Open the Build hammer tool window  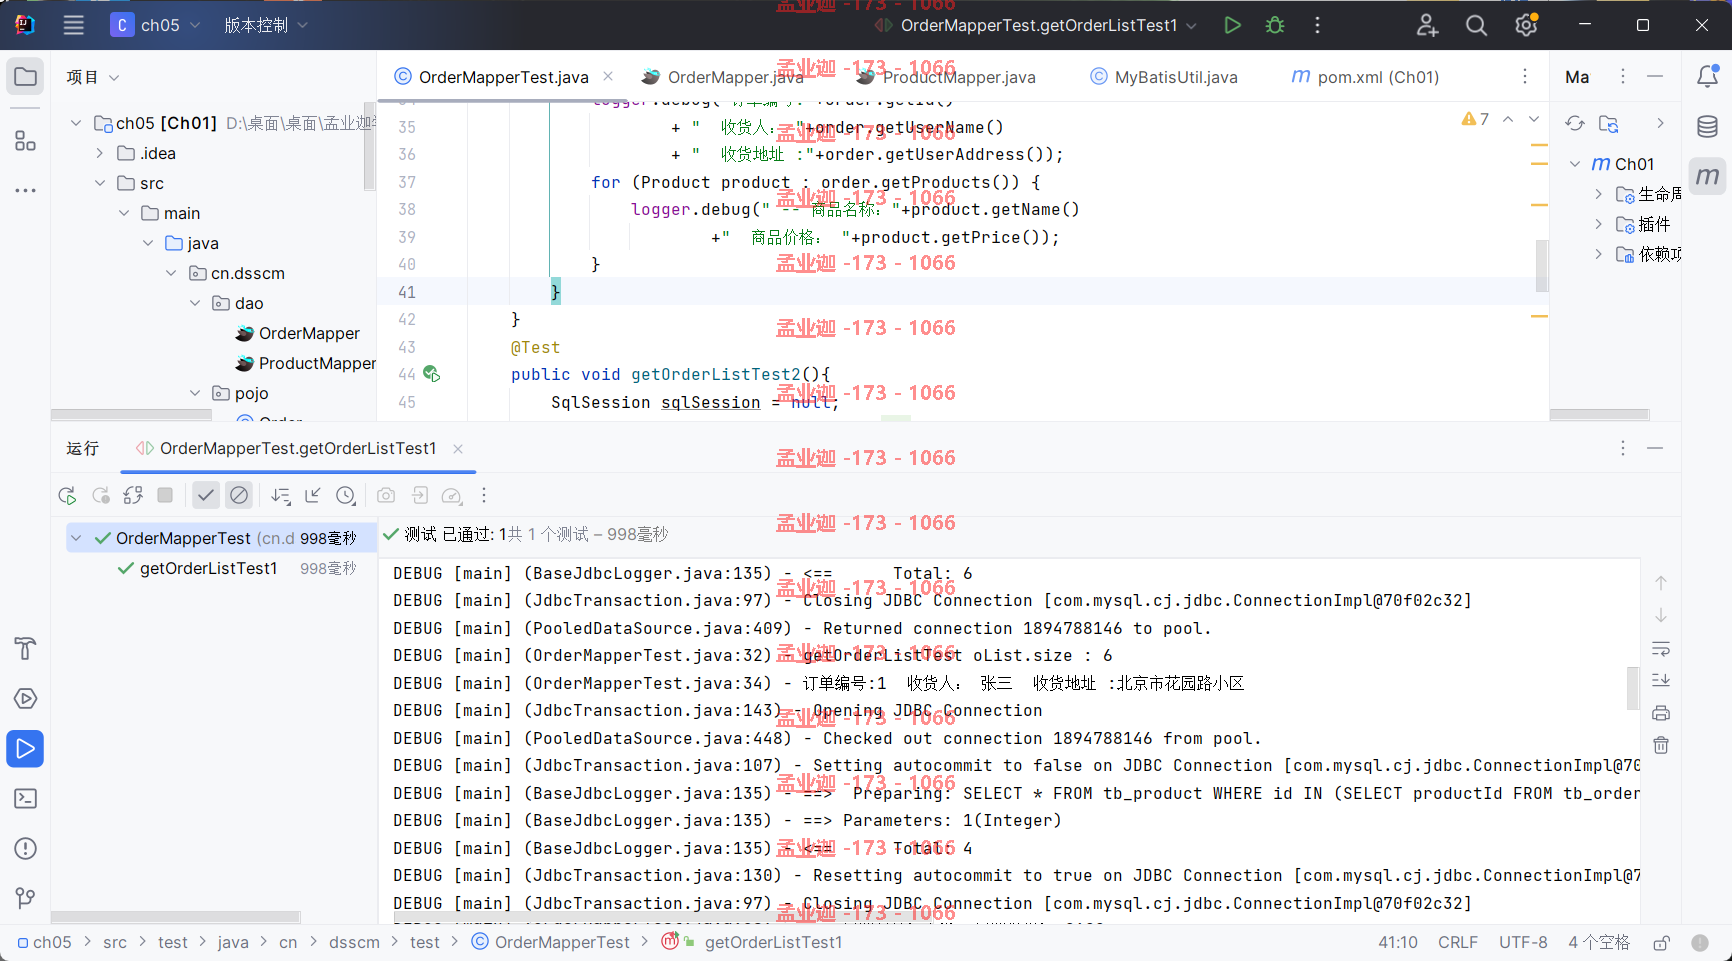pos(26,648)
